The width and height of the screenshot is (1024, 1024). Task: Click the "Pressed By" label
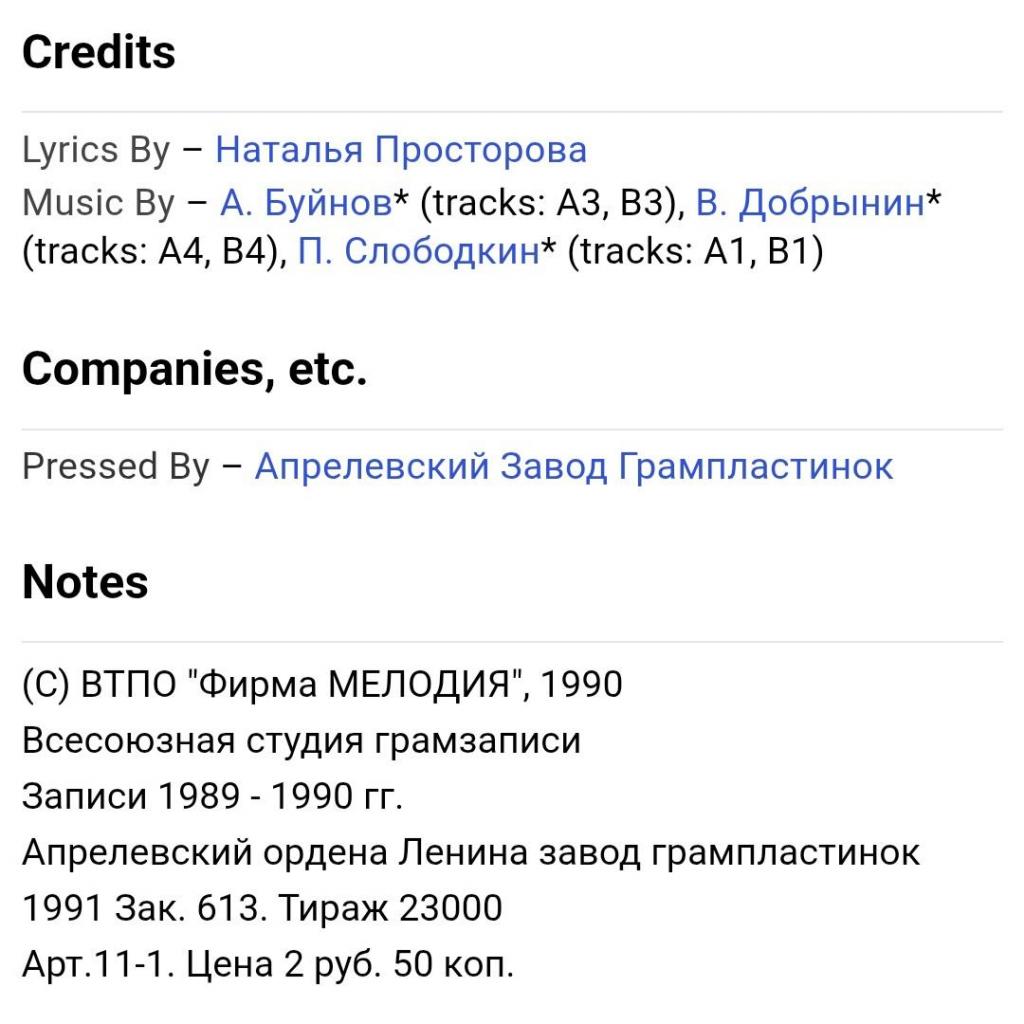coord(116,466)
